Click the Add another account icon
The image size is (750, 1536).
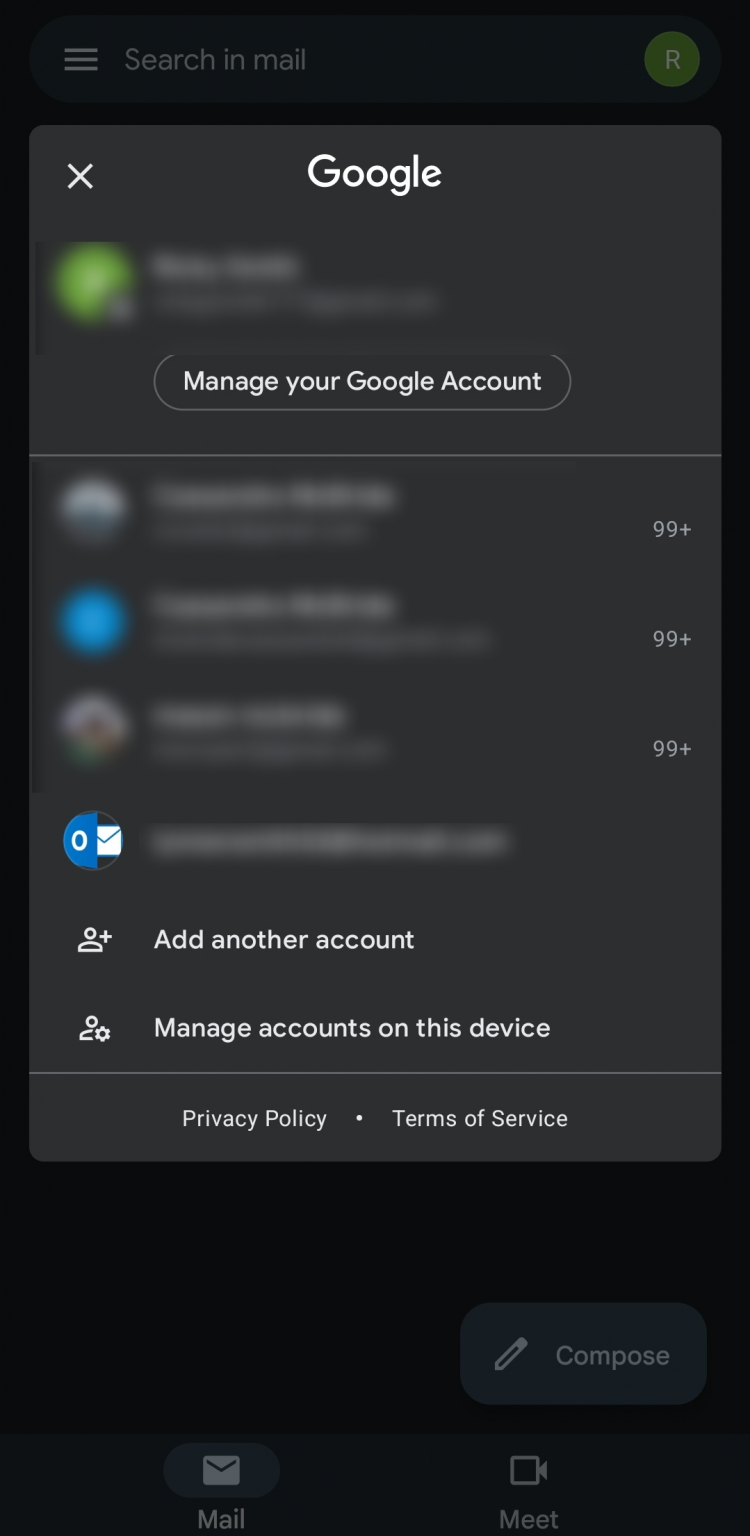click(x=93, y=939)
